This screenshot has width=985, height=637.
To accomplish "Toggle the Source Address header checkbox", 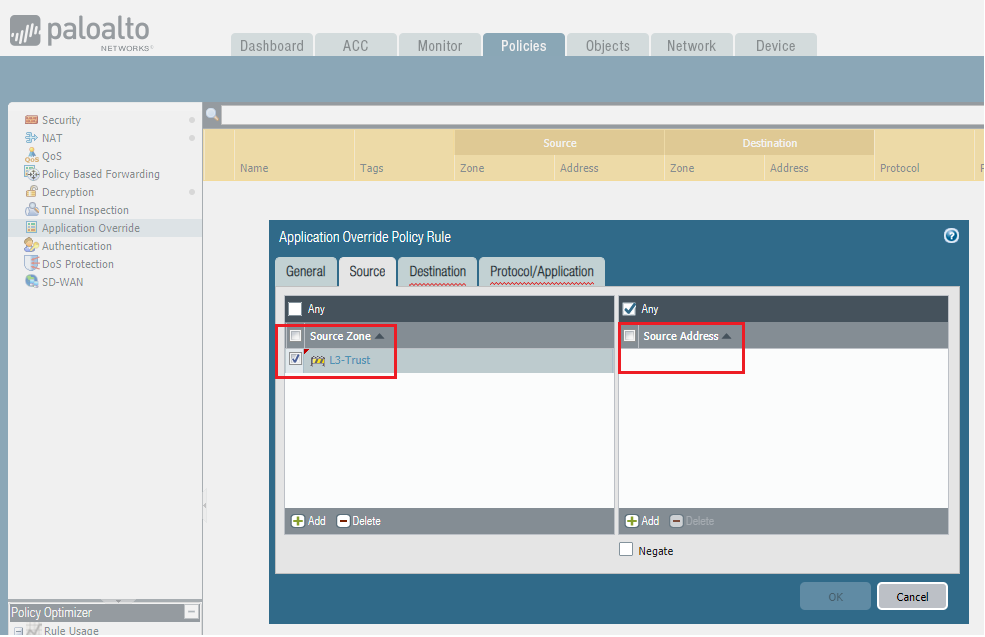I will [x=629, y=335].
